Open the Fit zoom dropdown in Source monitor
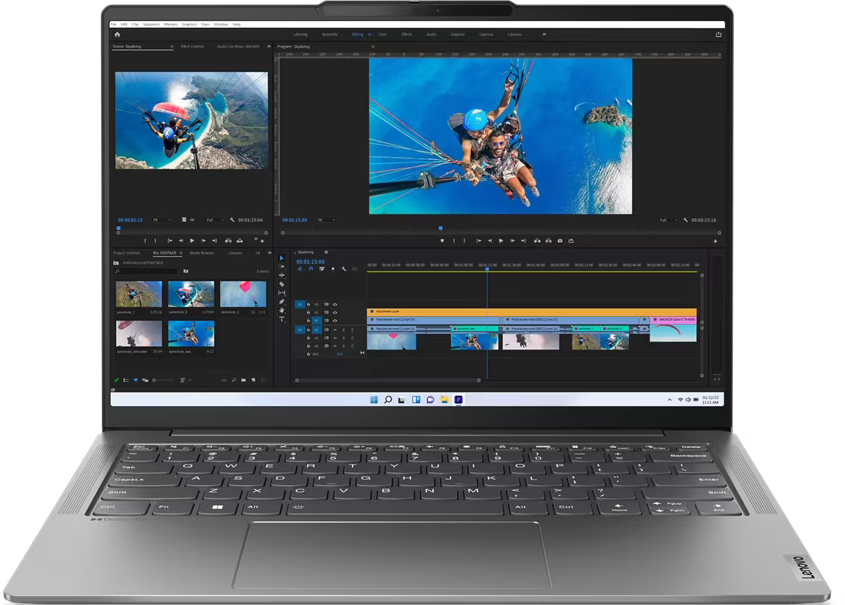This screenshot has height=605, width=845. click(161, 220)
